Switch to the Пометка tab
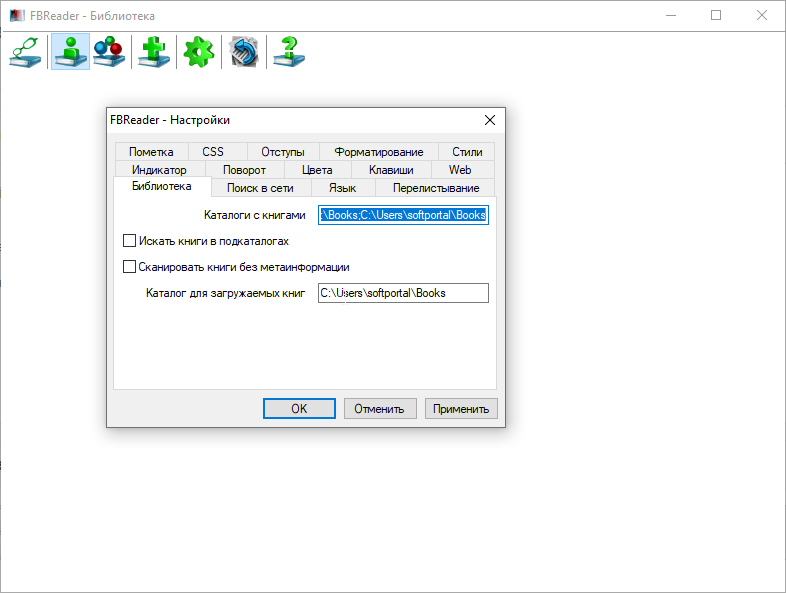The image size is (786, 593). (151, 152)
